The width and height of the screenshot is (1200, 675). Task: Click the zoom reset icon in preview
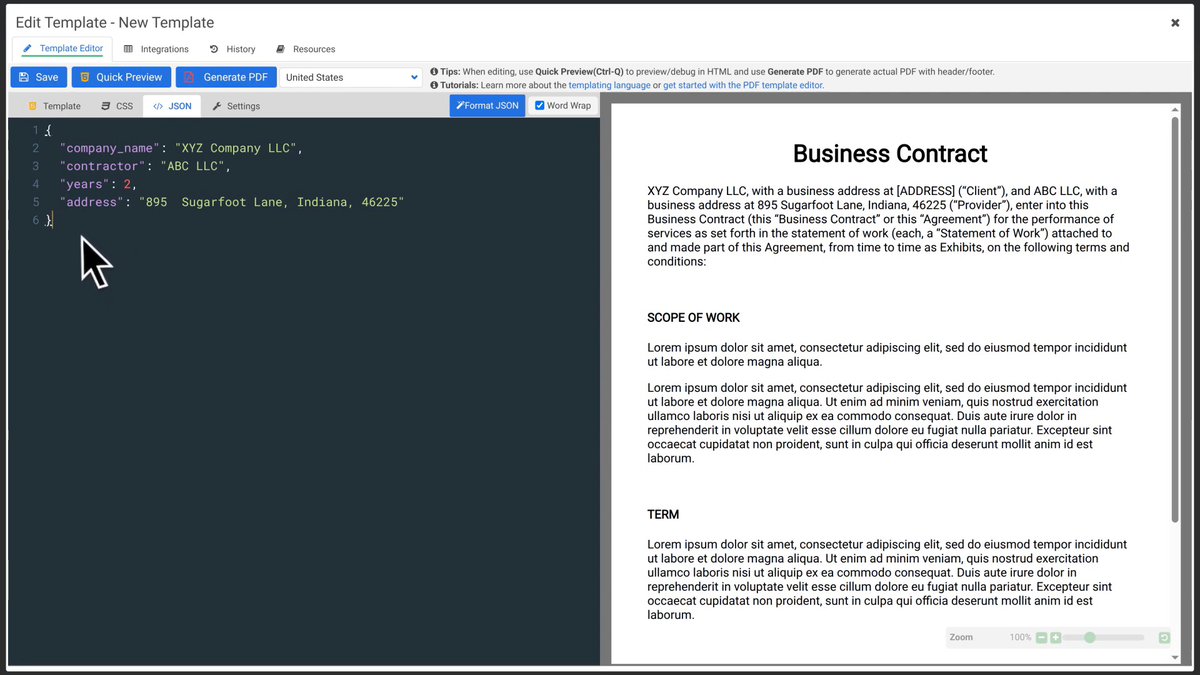point(1163,637)
